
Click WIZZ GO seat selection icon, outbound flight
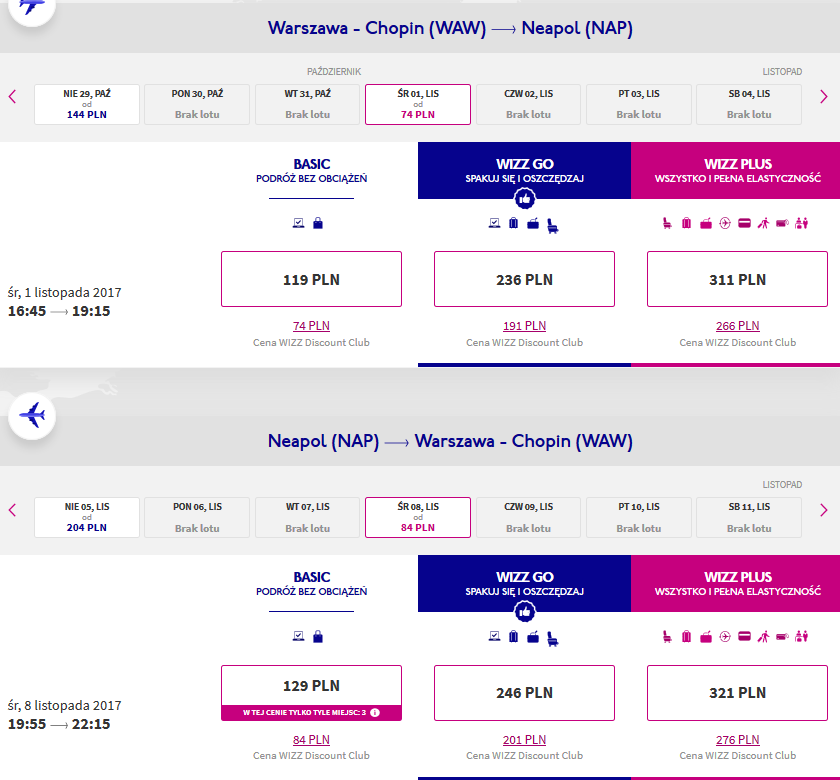(552, 226)
